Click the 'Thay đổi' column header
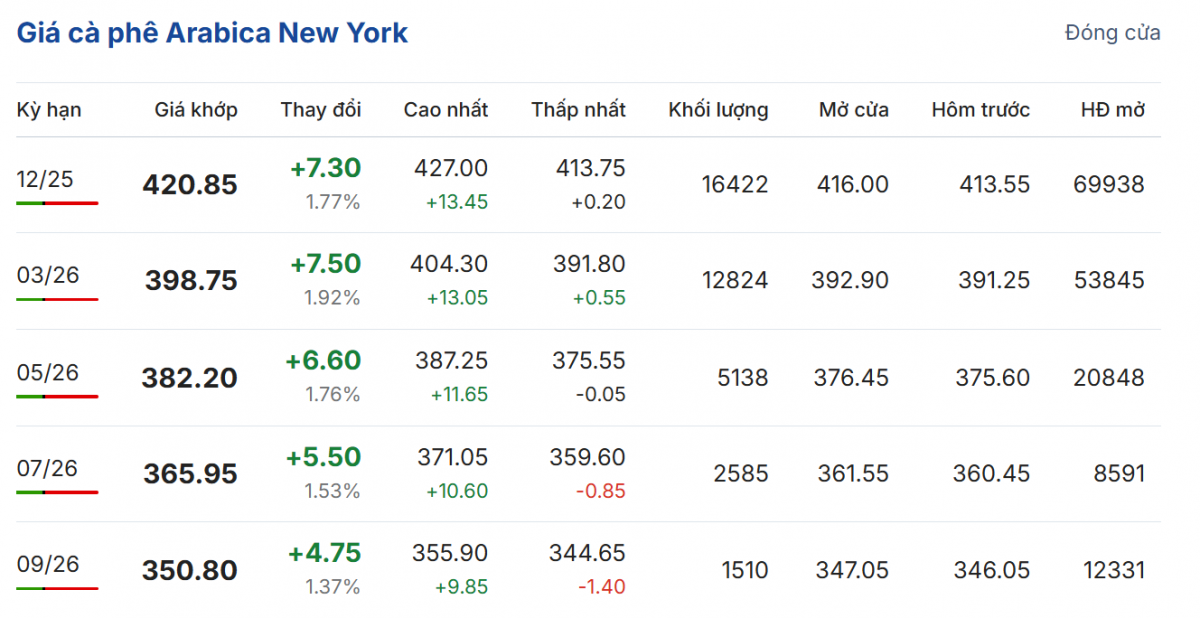Screen dimensions: 1200x618 click(x=321, y=110)
